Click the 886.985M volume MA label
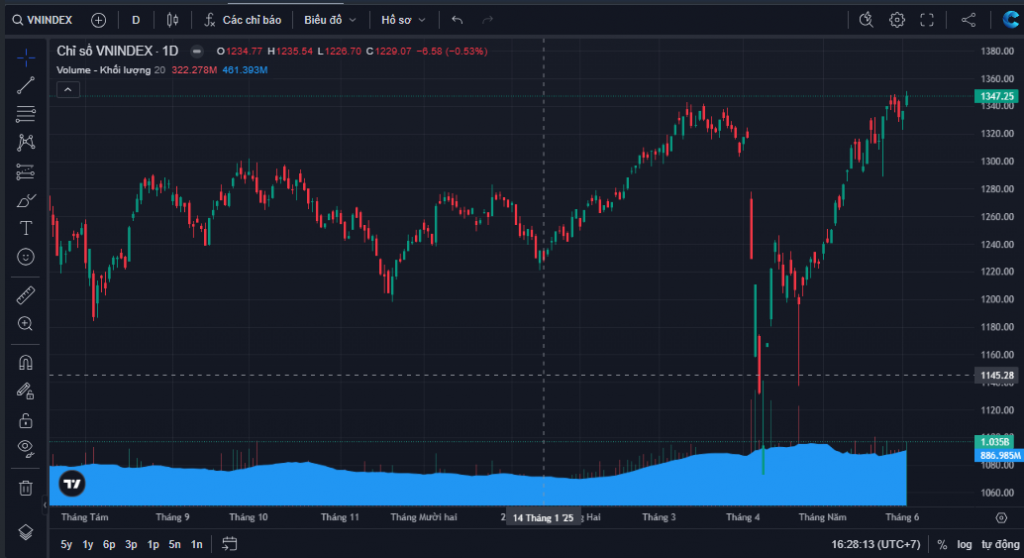The height and width of the screenshot is (558, 1024). click(x=999, y=455)
